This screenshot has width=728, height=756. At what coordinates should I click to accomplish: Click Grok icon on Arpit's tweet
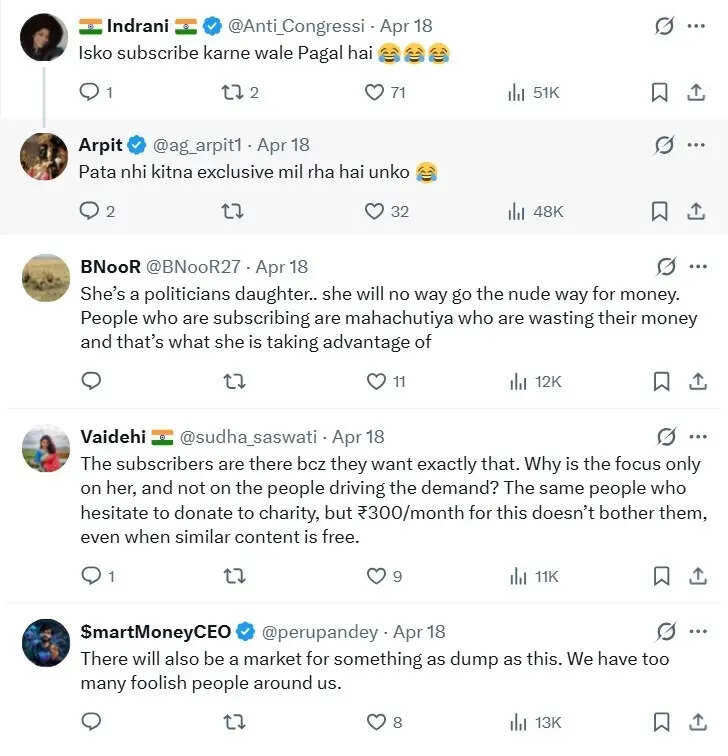(x=664, y=146)
